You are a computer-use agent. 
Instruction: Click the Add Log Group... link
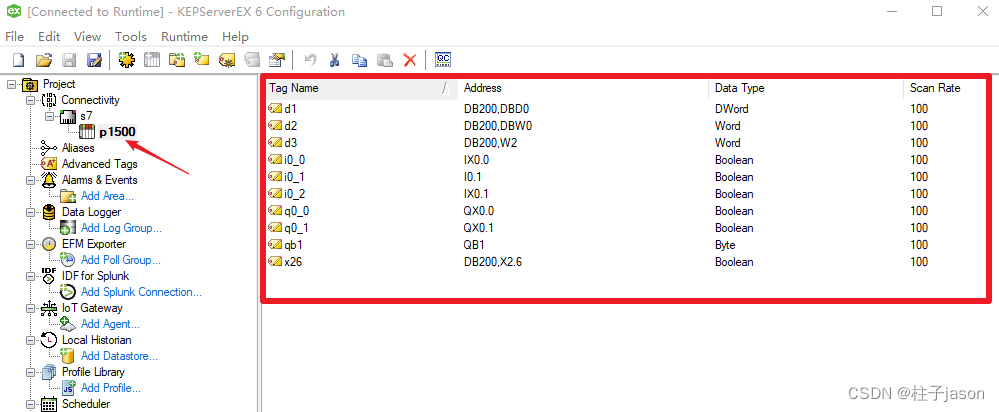[x=121, y=228]
